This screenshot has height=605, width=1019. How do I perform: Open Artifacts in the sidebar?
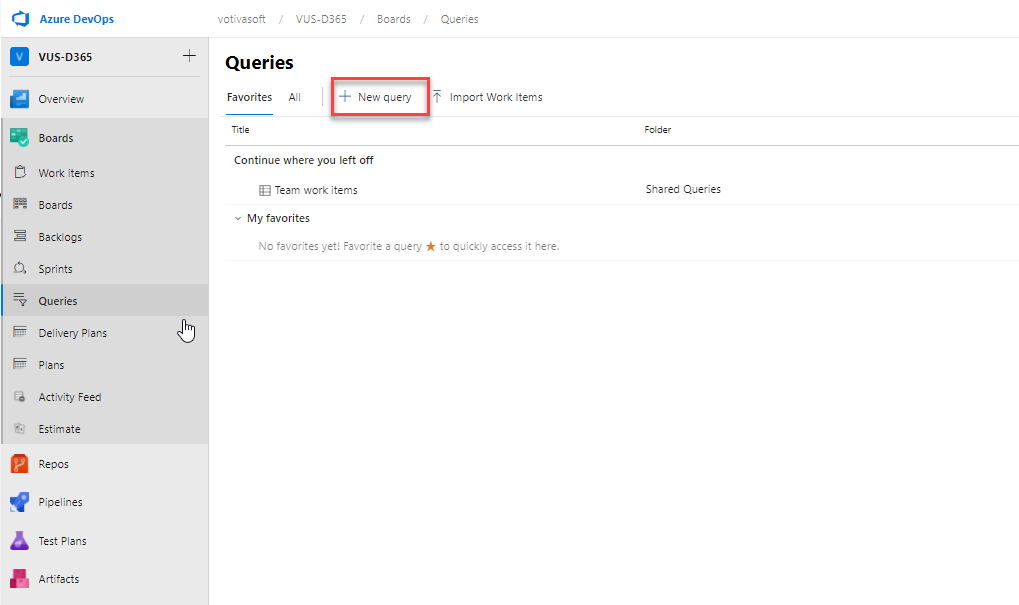tap(58, 579)
